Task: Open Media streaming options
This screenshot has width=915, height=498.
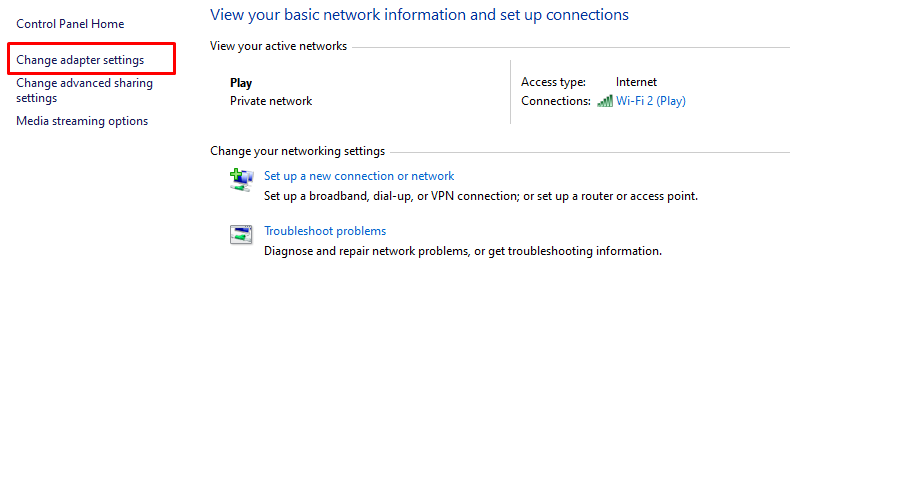Action: click(82, 121)
